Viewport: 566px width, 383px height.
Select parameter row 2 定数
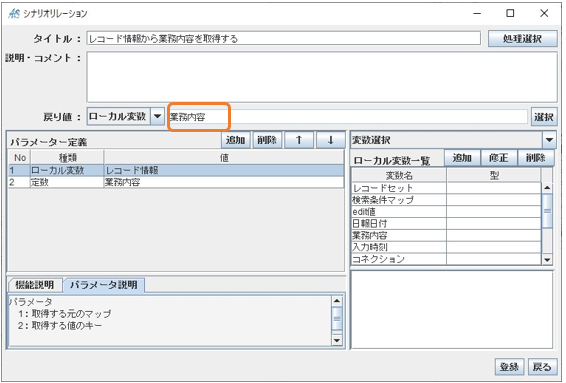(x=67, y=182)
